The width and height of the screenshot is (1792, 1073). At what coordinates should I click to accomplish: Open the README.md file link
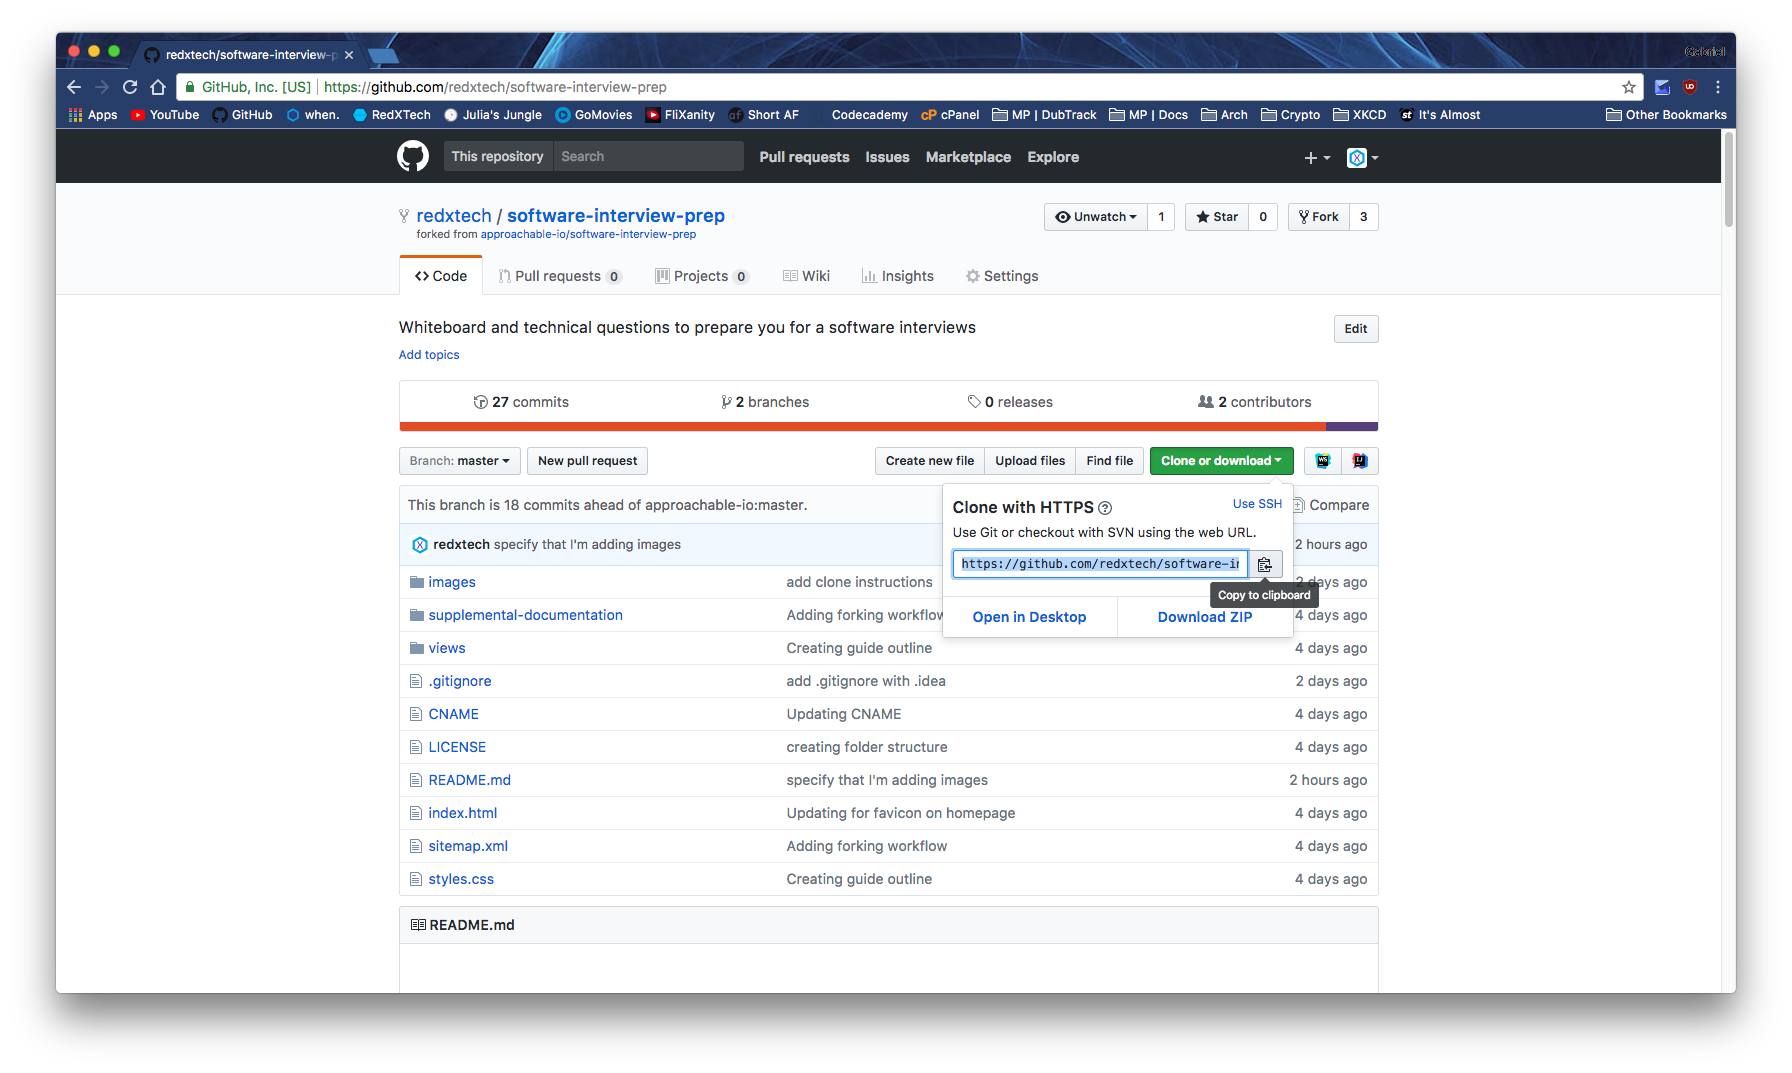pos(469,780)
